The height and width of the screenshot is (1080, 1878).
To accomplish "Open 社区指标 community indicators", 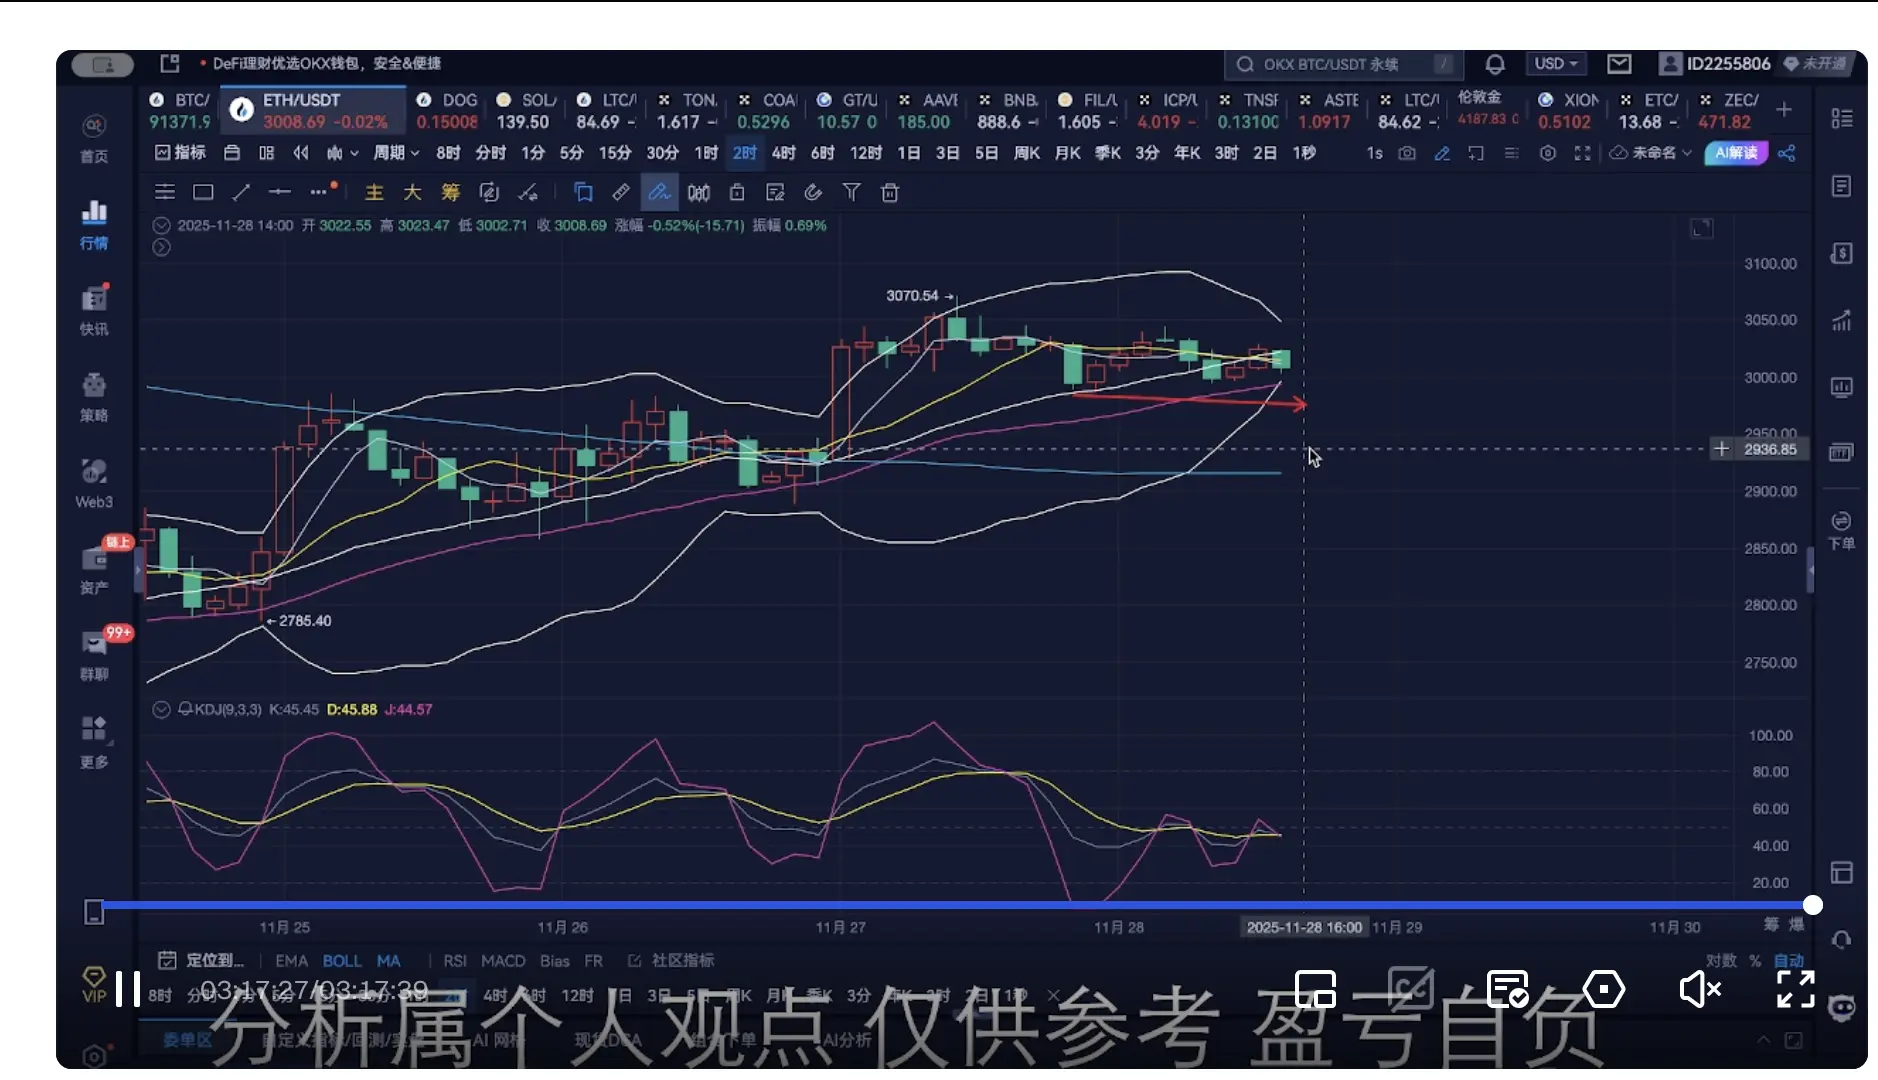I will coord(671,960).
